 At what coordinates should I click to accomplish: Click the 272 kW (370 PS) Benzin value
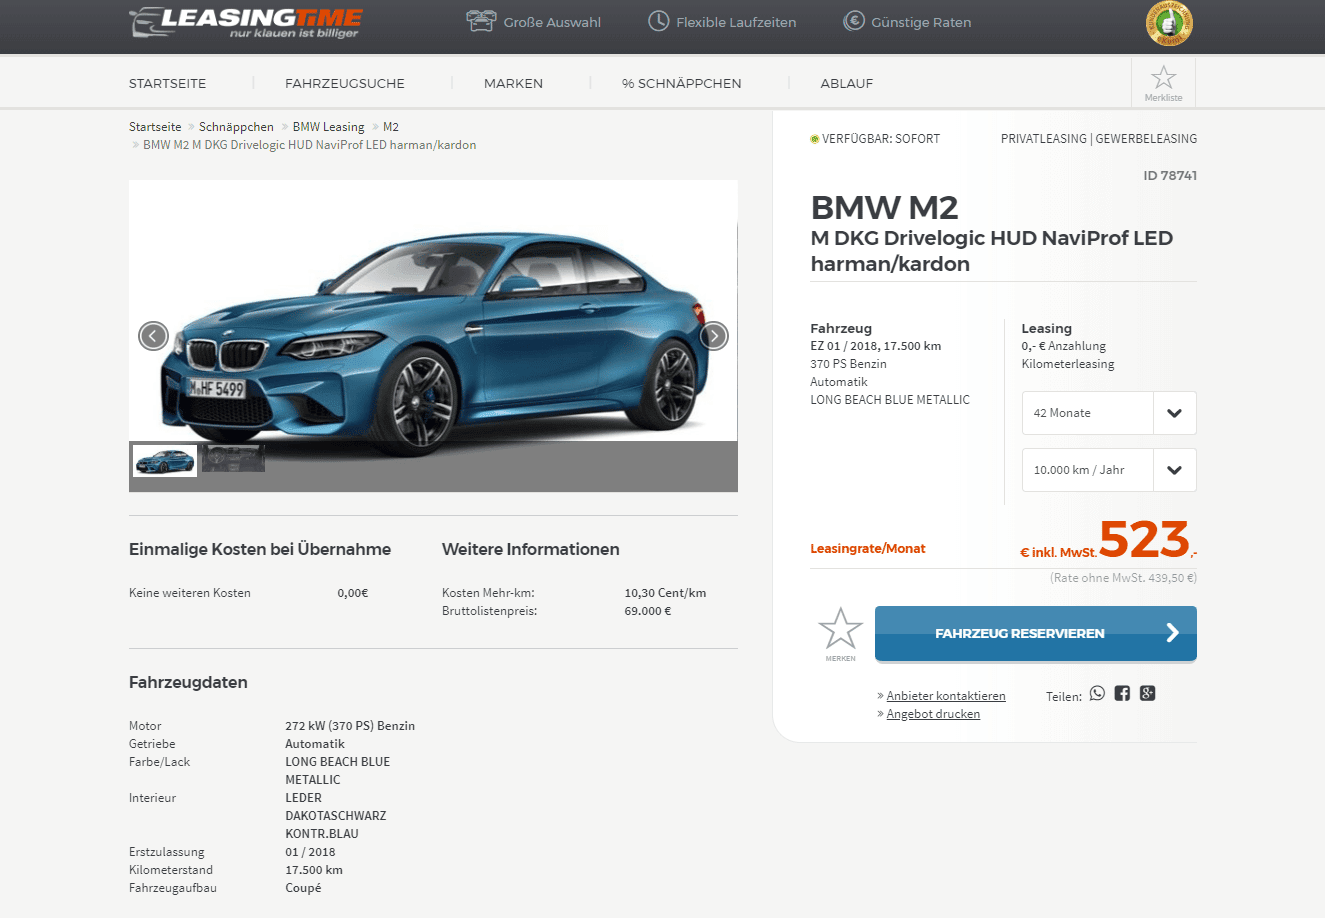point(350,726)
